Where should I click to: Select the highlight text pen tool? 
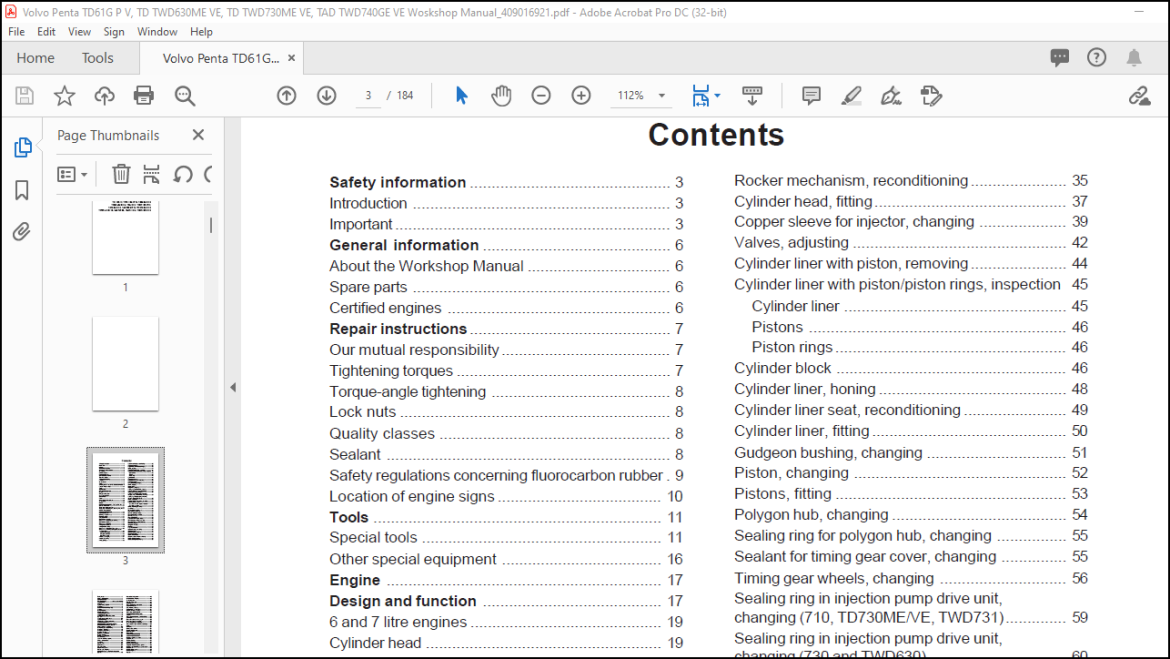tap(851, 96)
